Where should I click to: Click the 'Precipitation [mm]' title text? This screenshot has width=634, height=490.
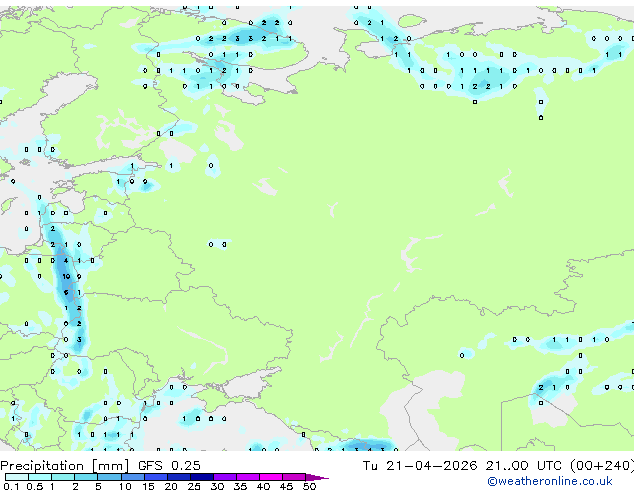[64, 466]
